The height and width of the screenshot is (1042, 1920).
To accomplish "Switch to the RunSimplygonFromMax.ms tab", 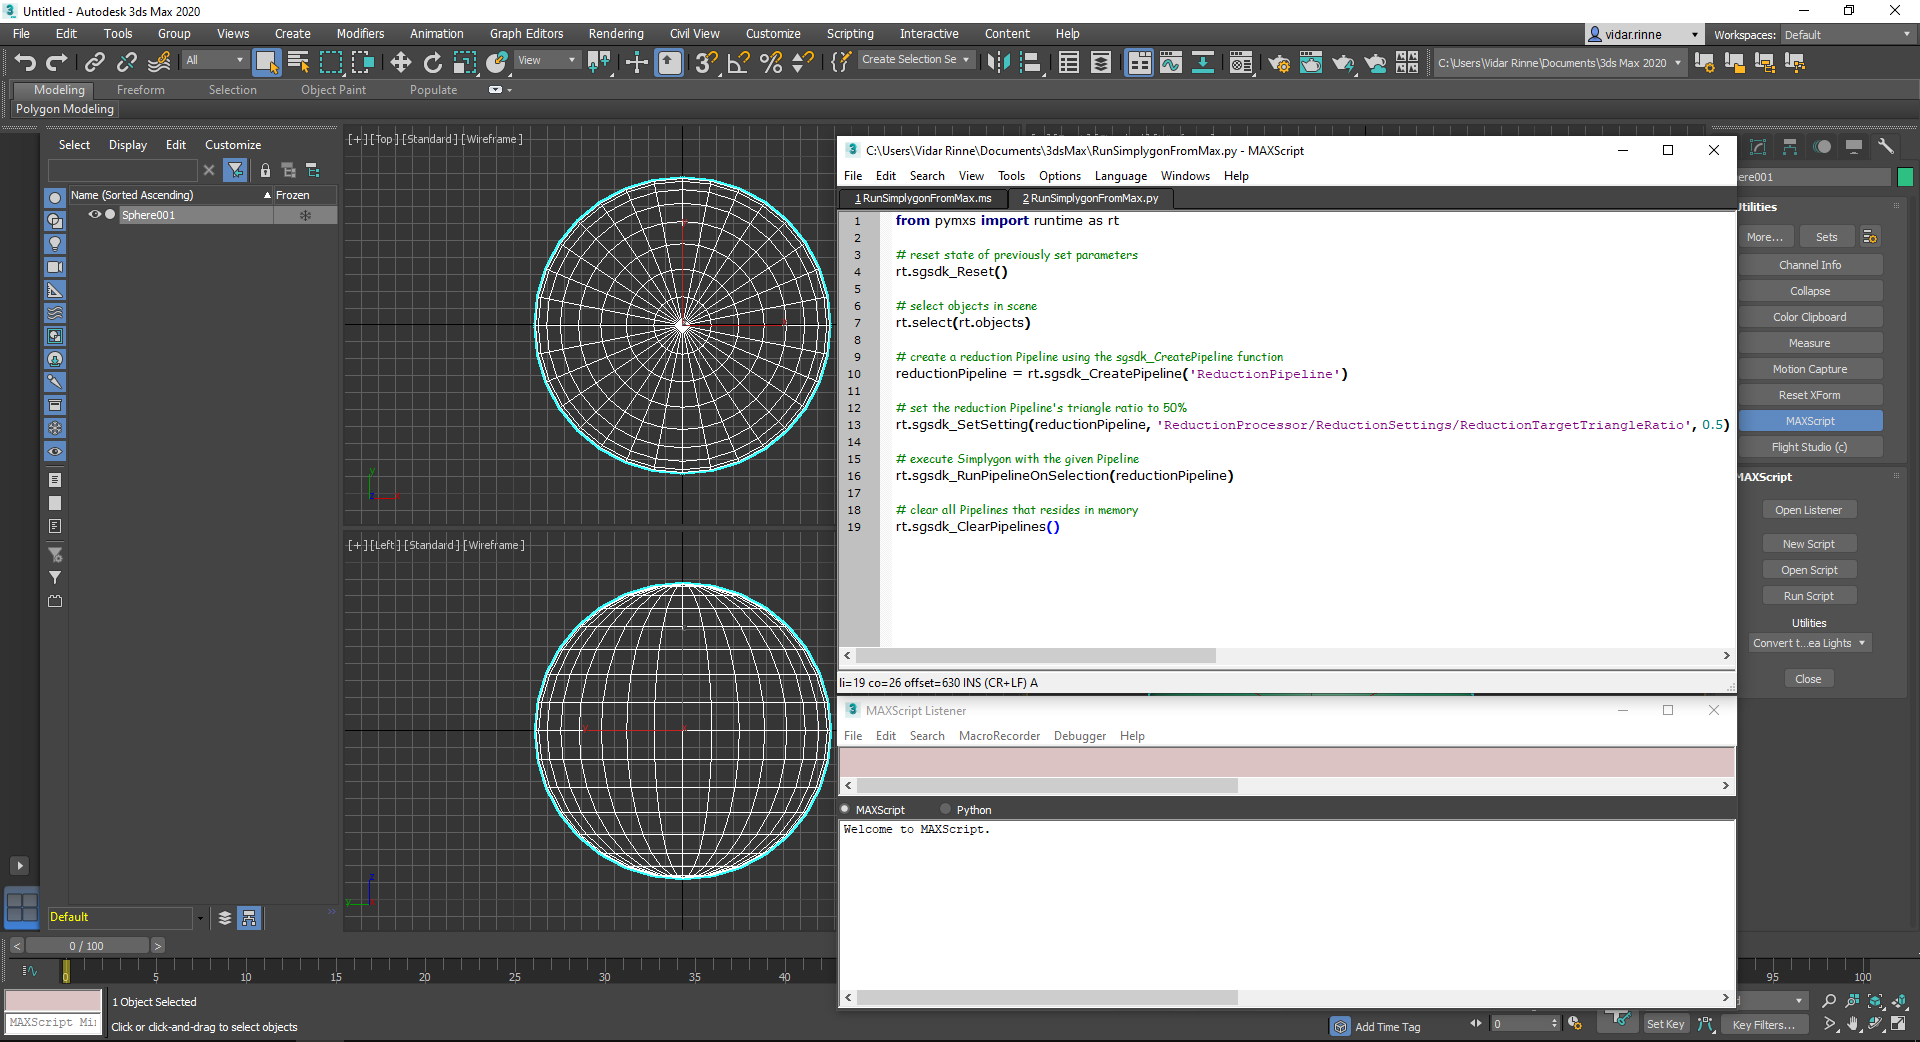I will (924, 198).
